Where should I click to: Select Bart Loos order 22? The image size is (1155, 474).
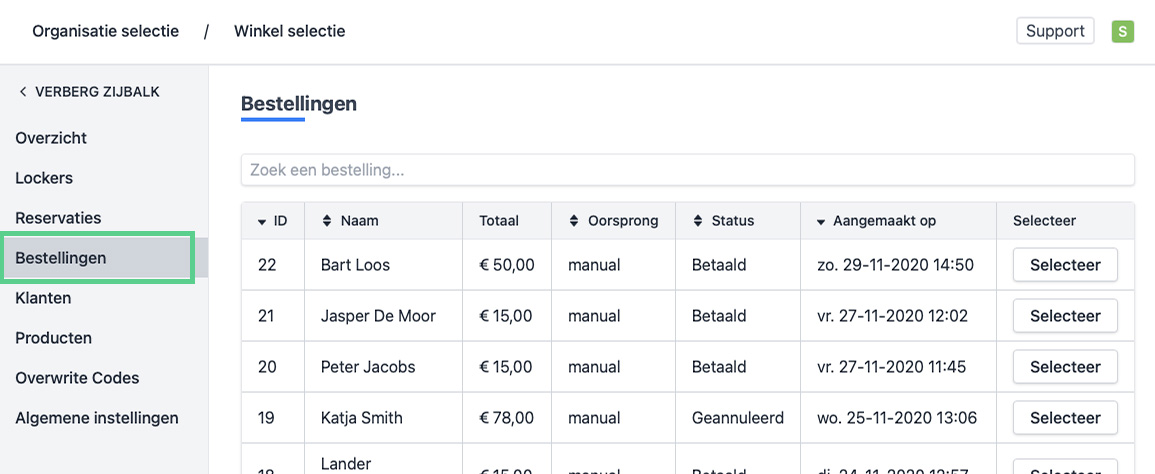pyautogui.click(x=1065, y=265)
